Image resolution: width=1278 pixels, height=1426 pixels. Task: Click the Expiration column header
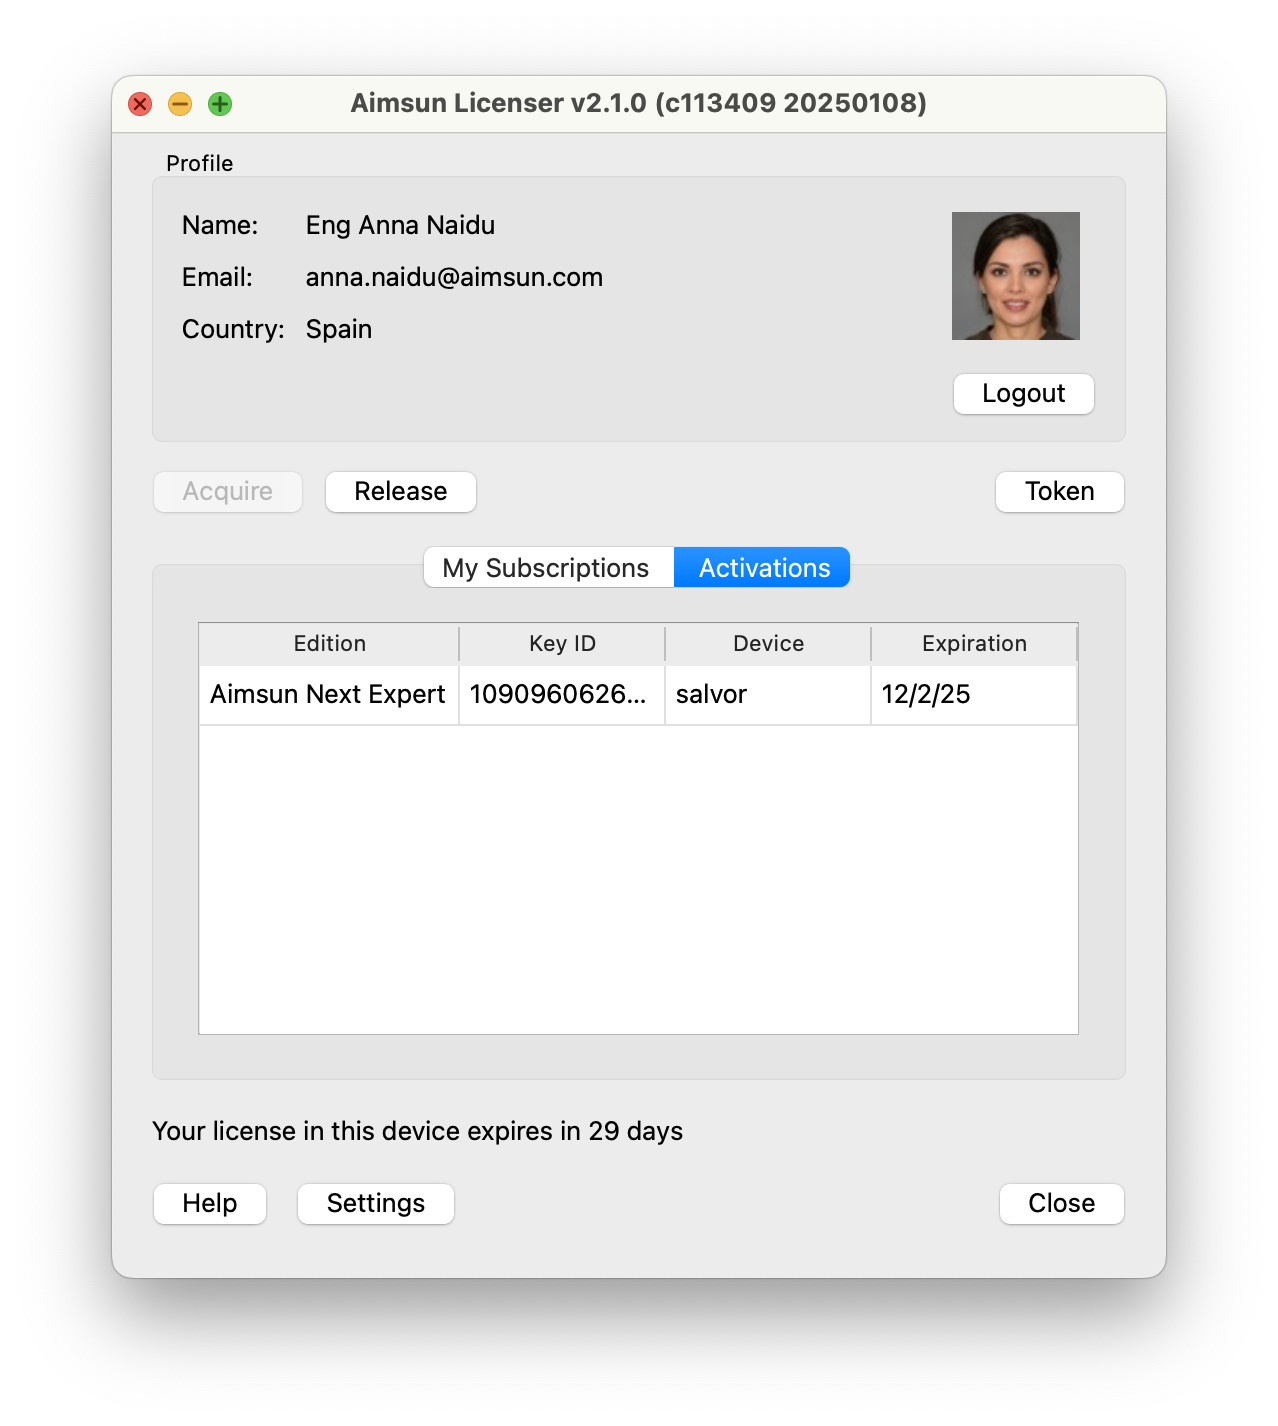coord(974,643)
